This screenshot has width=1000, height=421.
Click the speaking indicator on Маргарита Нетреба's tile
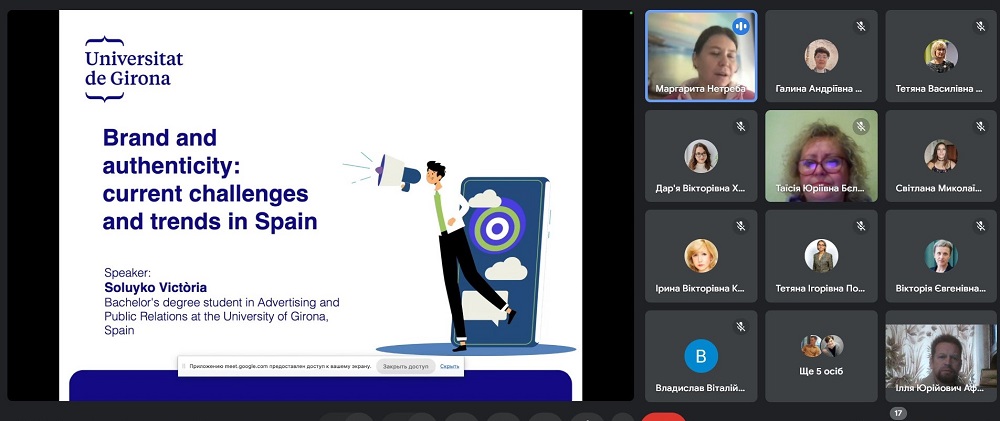(741, 26)
